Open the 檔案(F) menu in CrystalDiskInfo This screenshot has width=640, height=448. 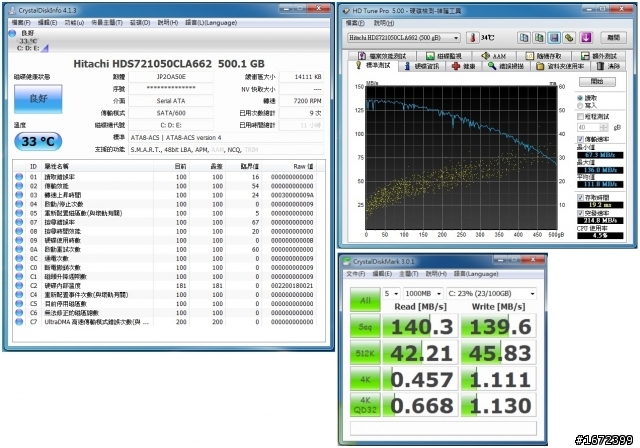coord(21,23)
